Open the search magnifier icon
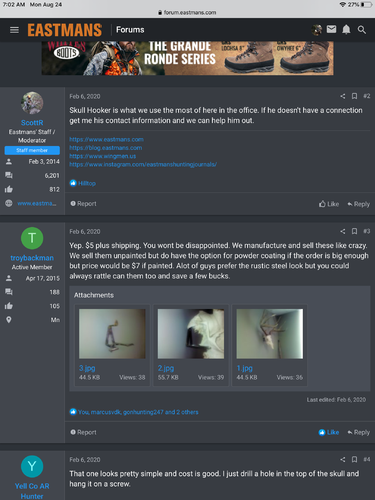Image resolution: width=375 pixels, height=500 pixels. pos(362,30)
